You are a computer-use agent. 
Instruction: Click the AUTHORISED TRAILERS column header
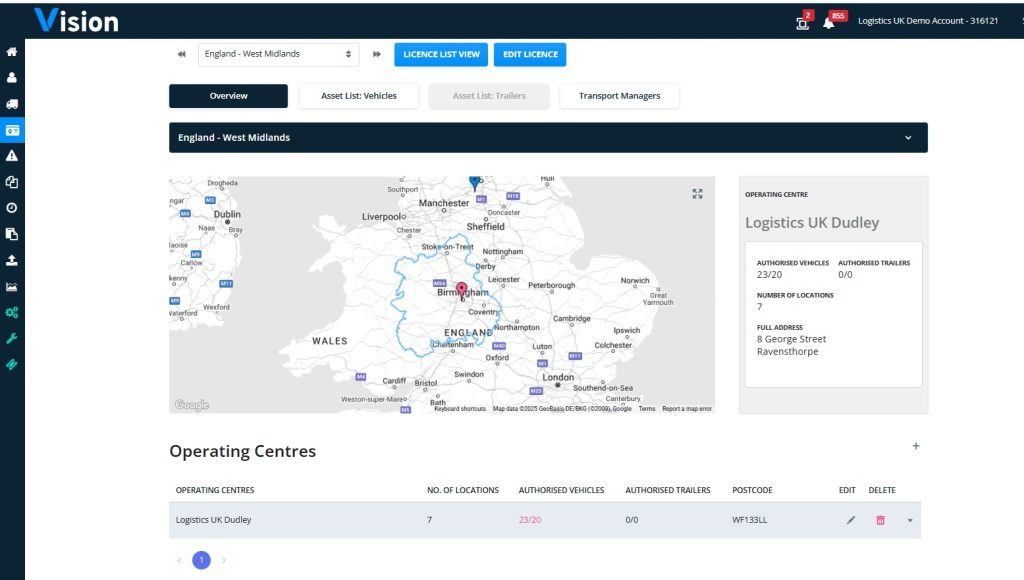click(x=668, y=490)
